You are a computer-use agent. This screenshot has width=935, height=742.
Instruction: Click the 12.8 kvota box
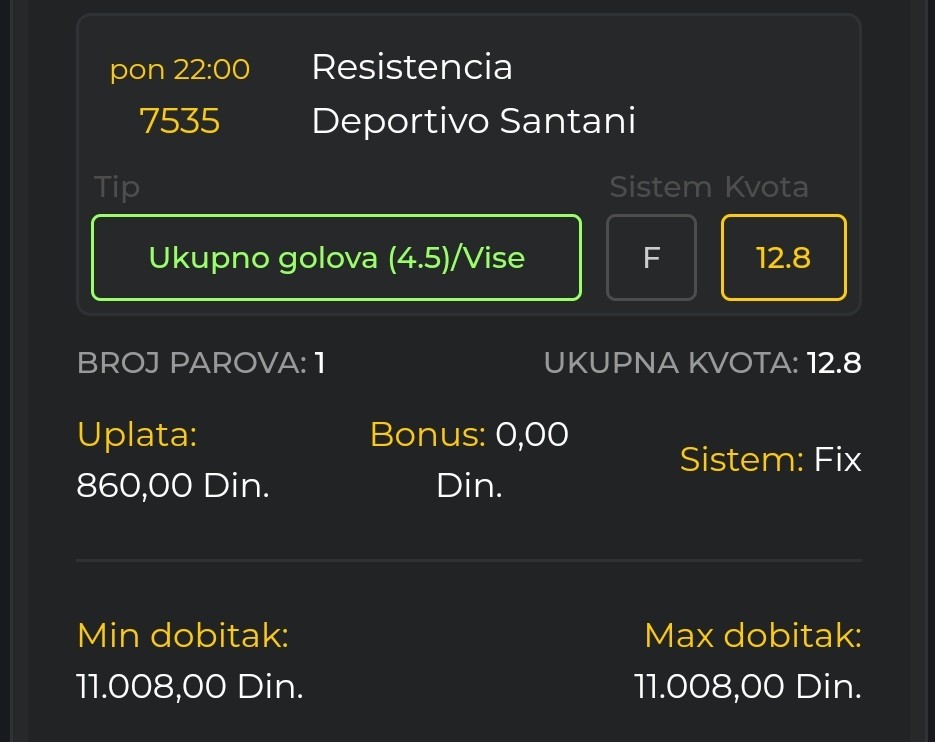pyautogui.click(x=784, y=257)
